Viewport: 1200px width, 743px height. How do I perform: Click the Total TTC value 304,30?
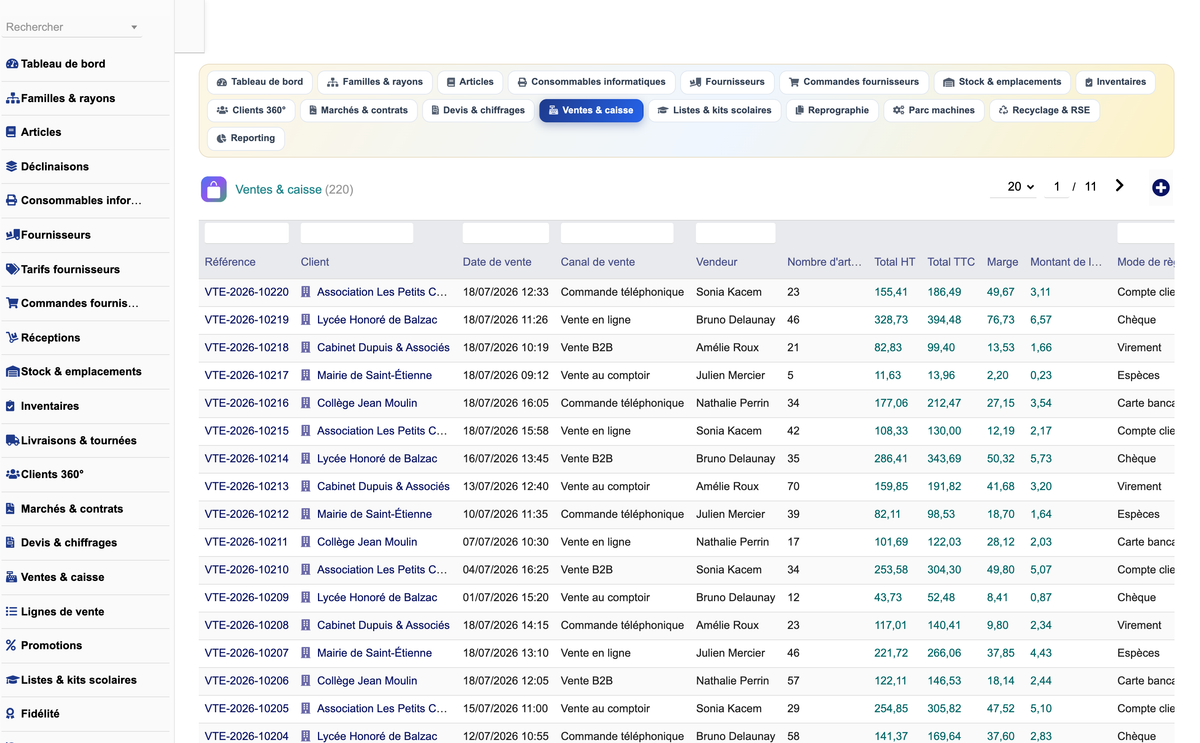tap(944, 570)
